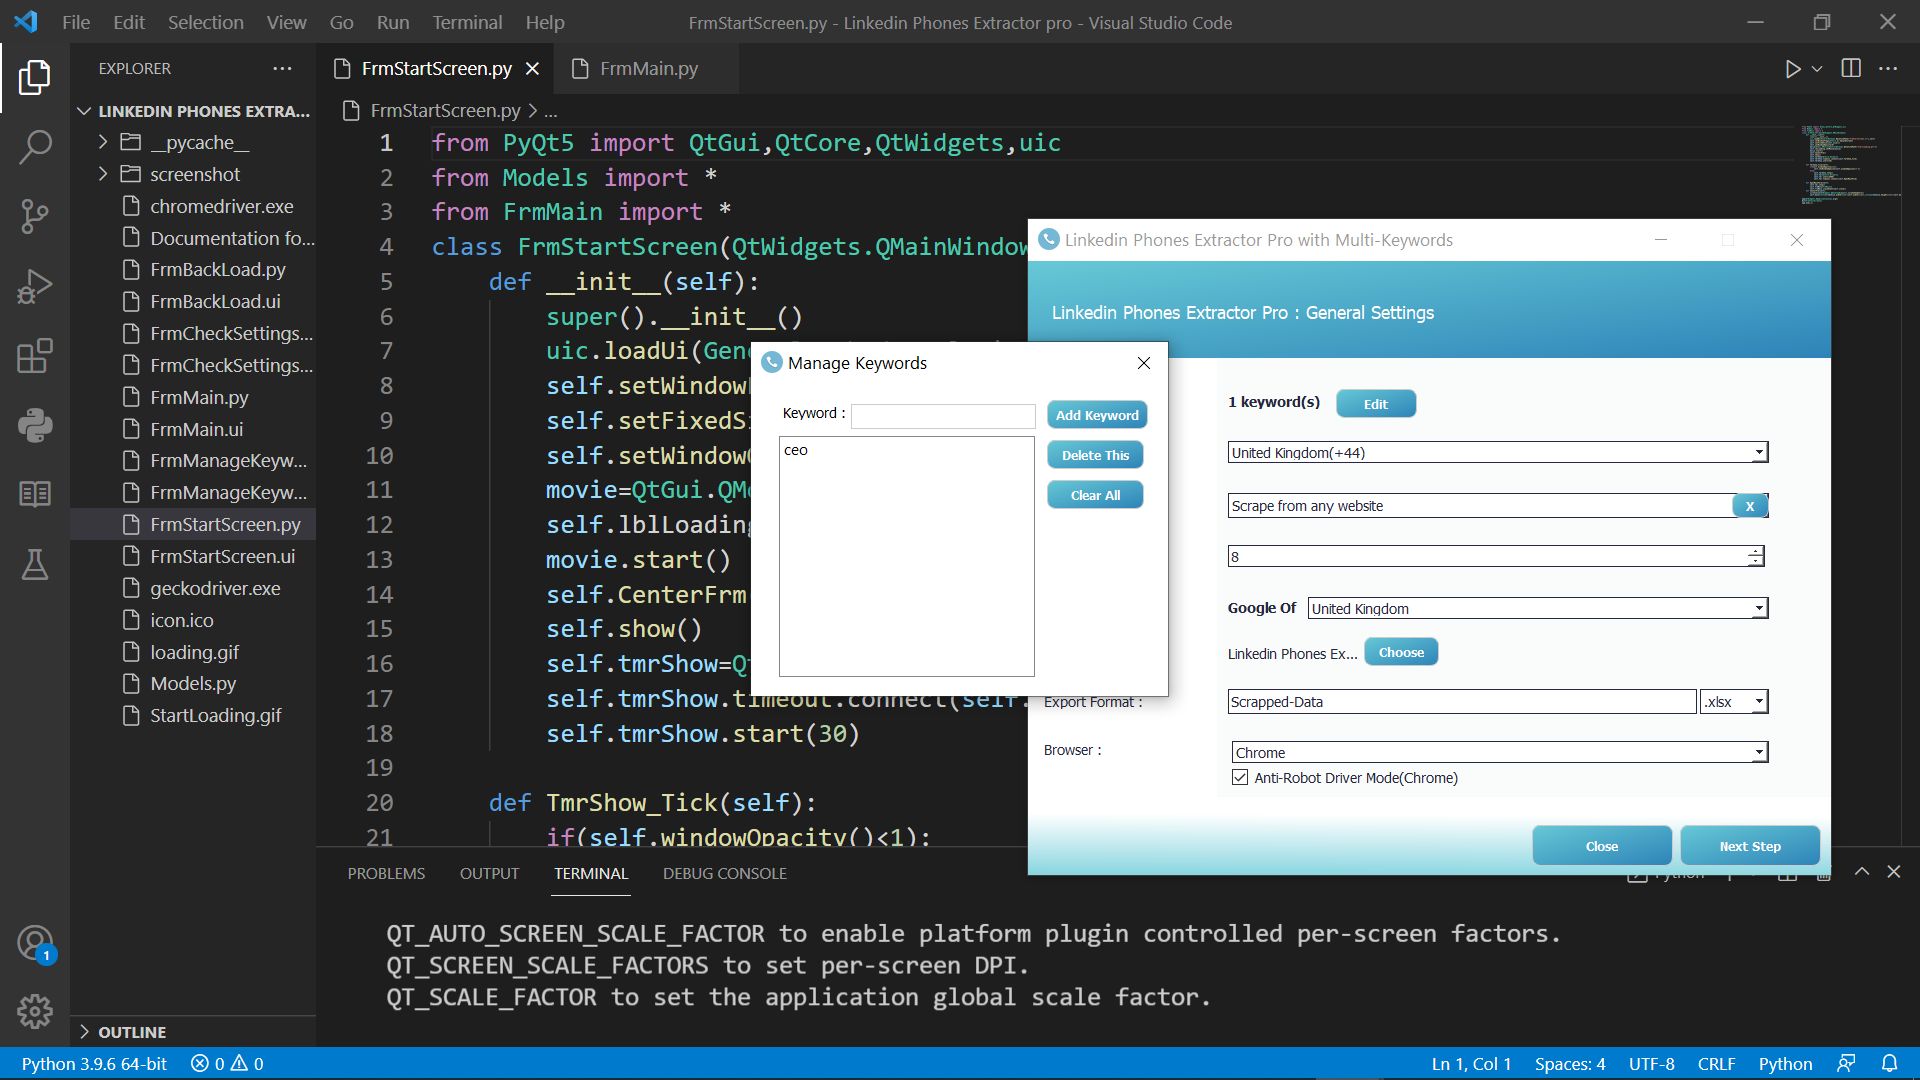
Task: Switch to the OUTPUT panel tab
Action: point(489,873)
